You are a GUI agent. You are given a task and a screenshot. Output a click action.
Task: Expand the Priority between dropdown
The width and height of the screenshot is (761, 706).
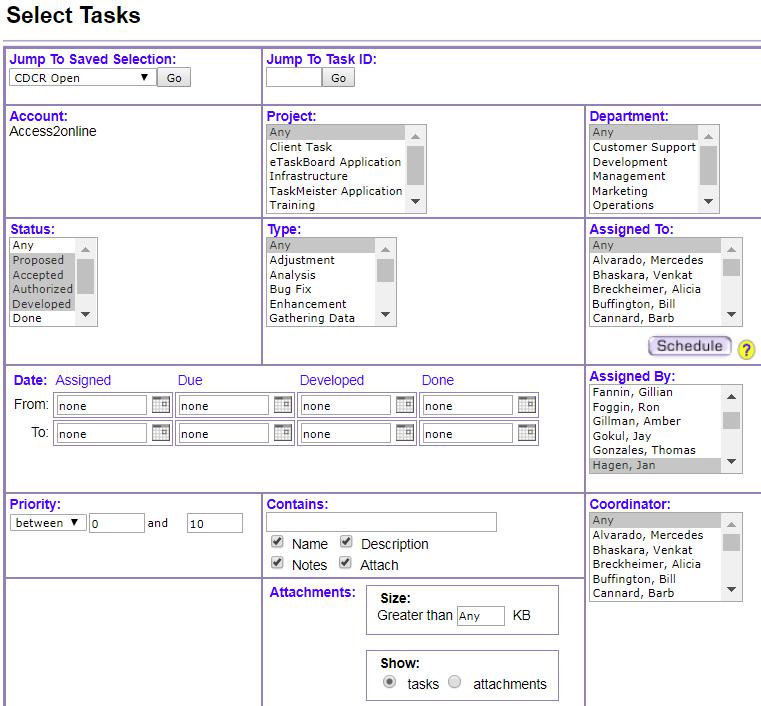(47, 523)
